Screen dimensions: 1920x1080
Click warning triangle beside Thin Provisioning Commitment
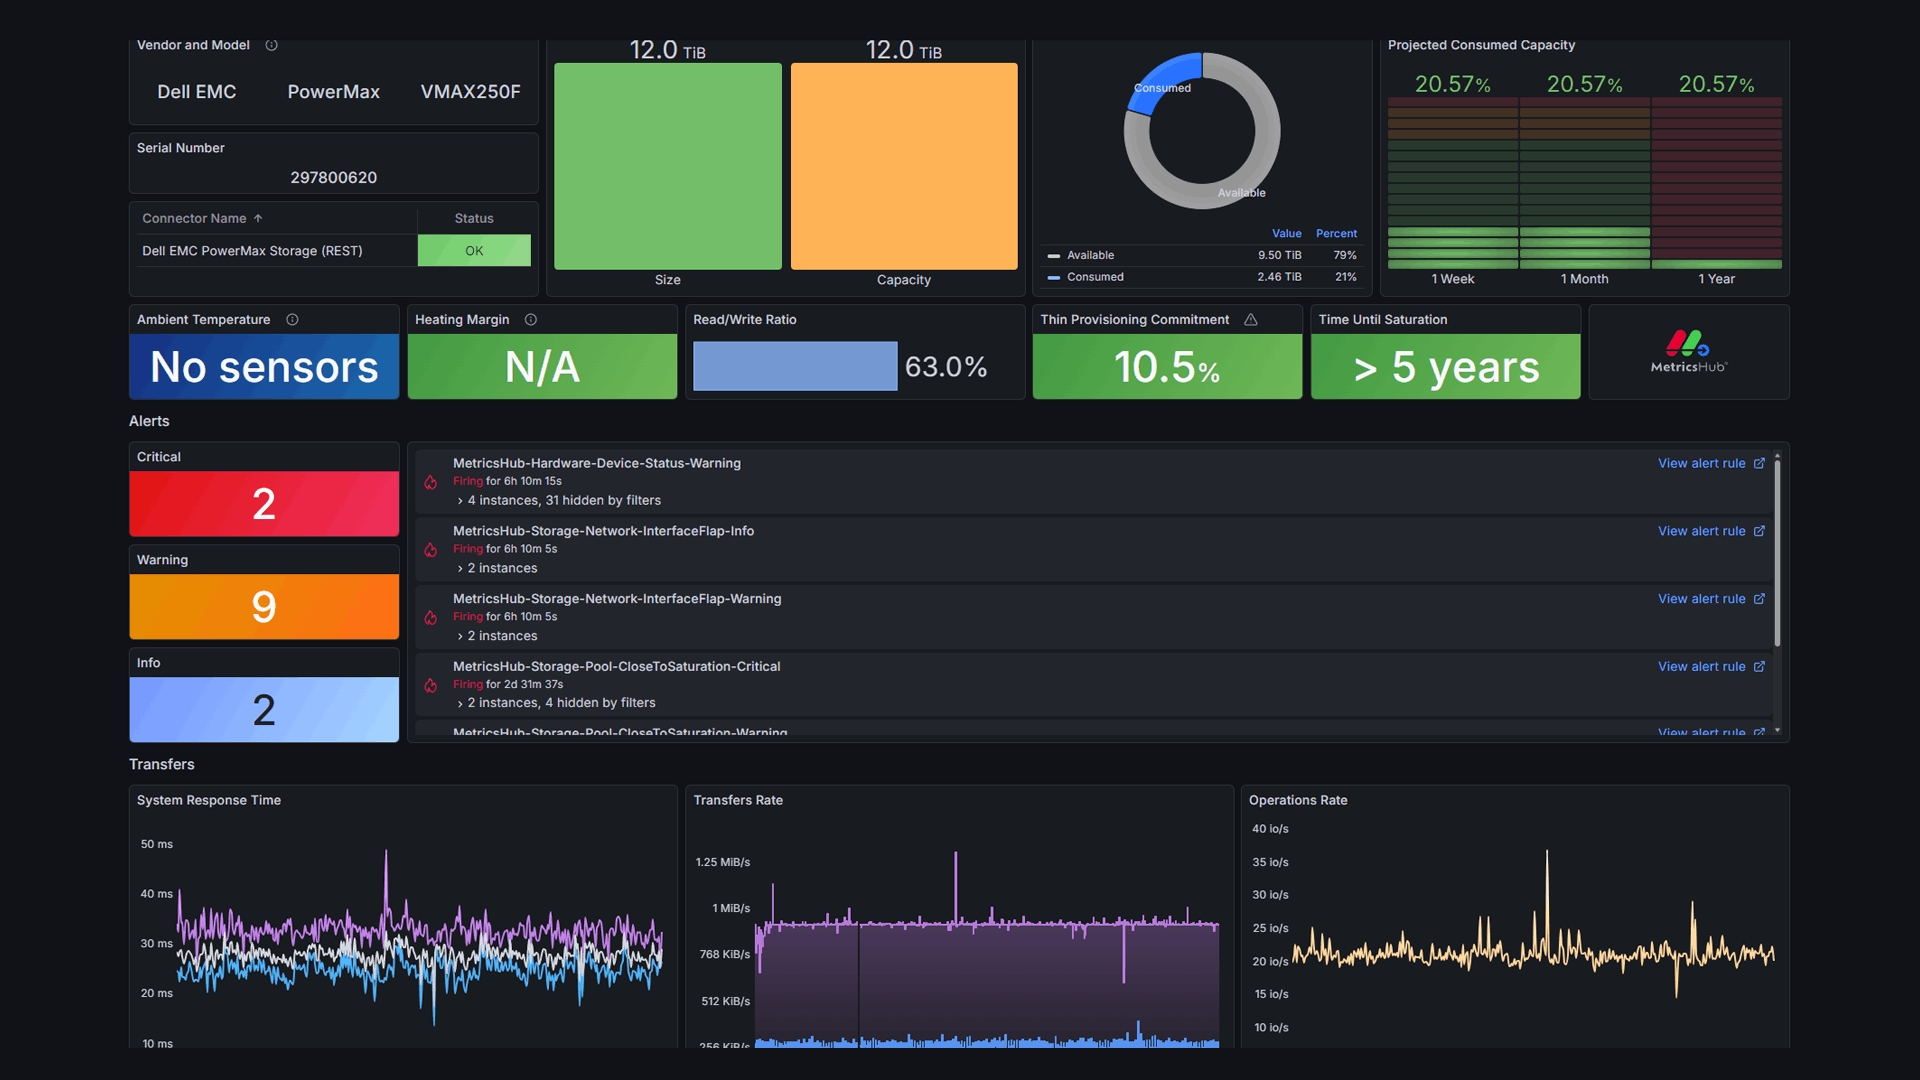tap(1251, 320)
